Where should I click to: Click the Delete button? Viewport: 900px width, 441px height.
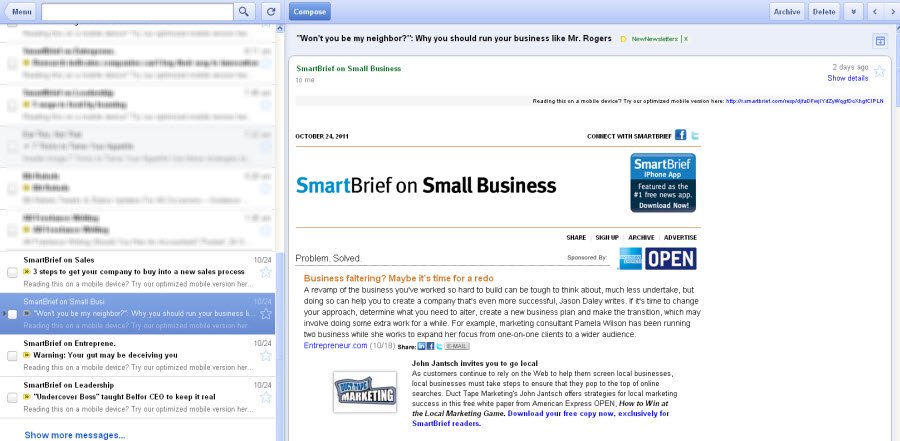tap(824, 11)
